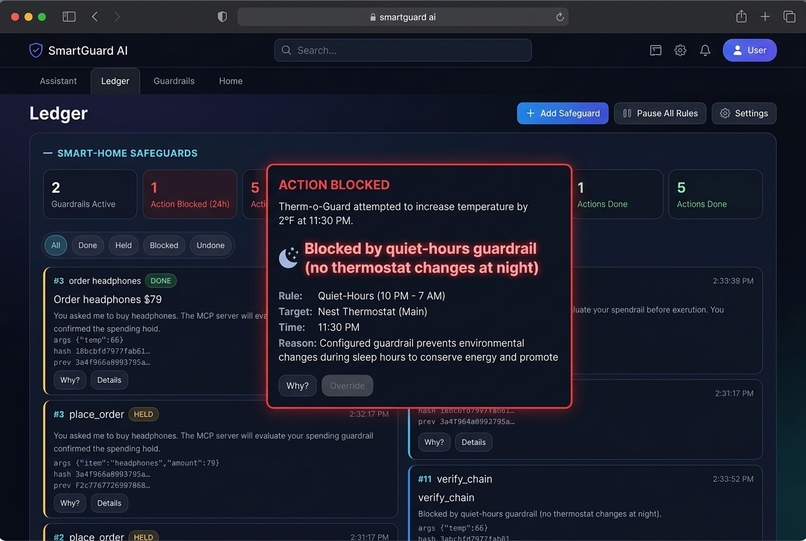The width and height of the screenshot is (806, 541).
Task: Click Why? on the 2:31:17 PM right-column entry
Action: (x=434, y=442)
